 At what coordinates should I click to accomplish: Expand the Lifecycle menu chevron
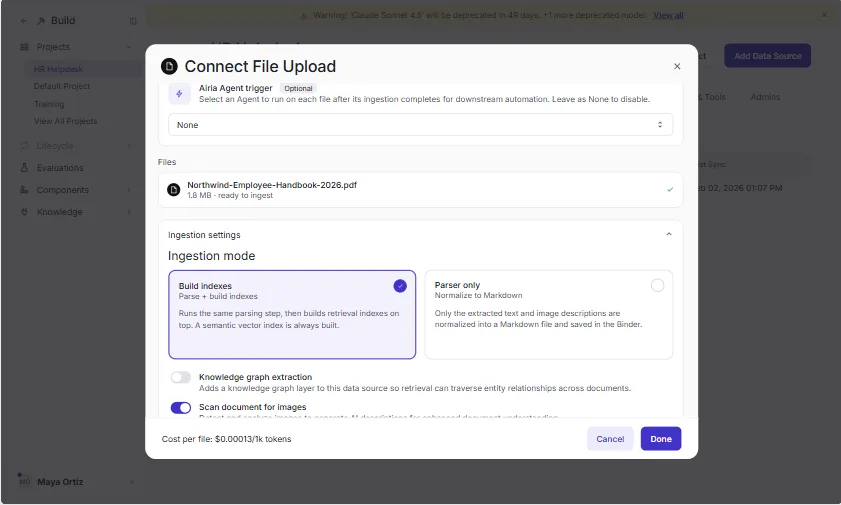[x=129, y=146]
